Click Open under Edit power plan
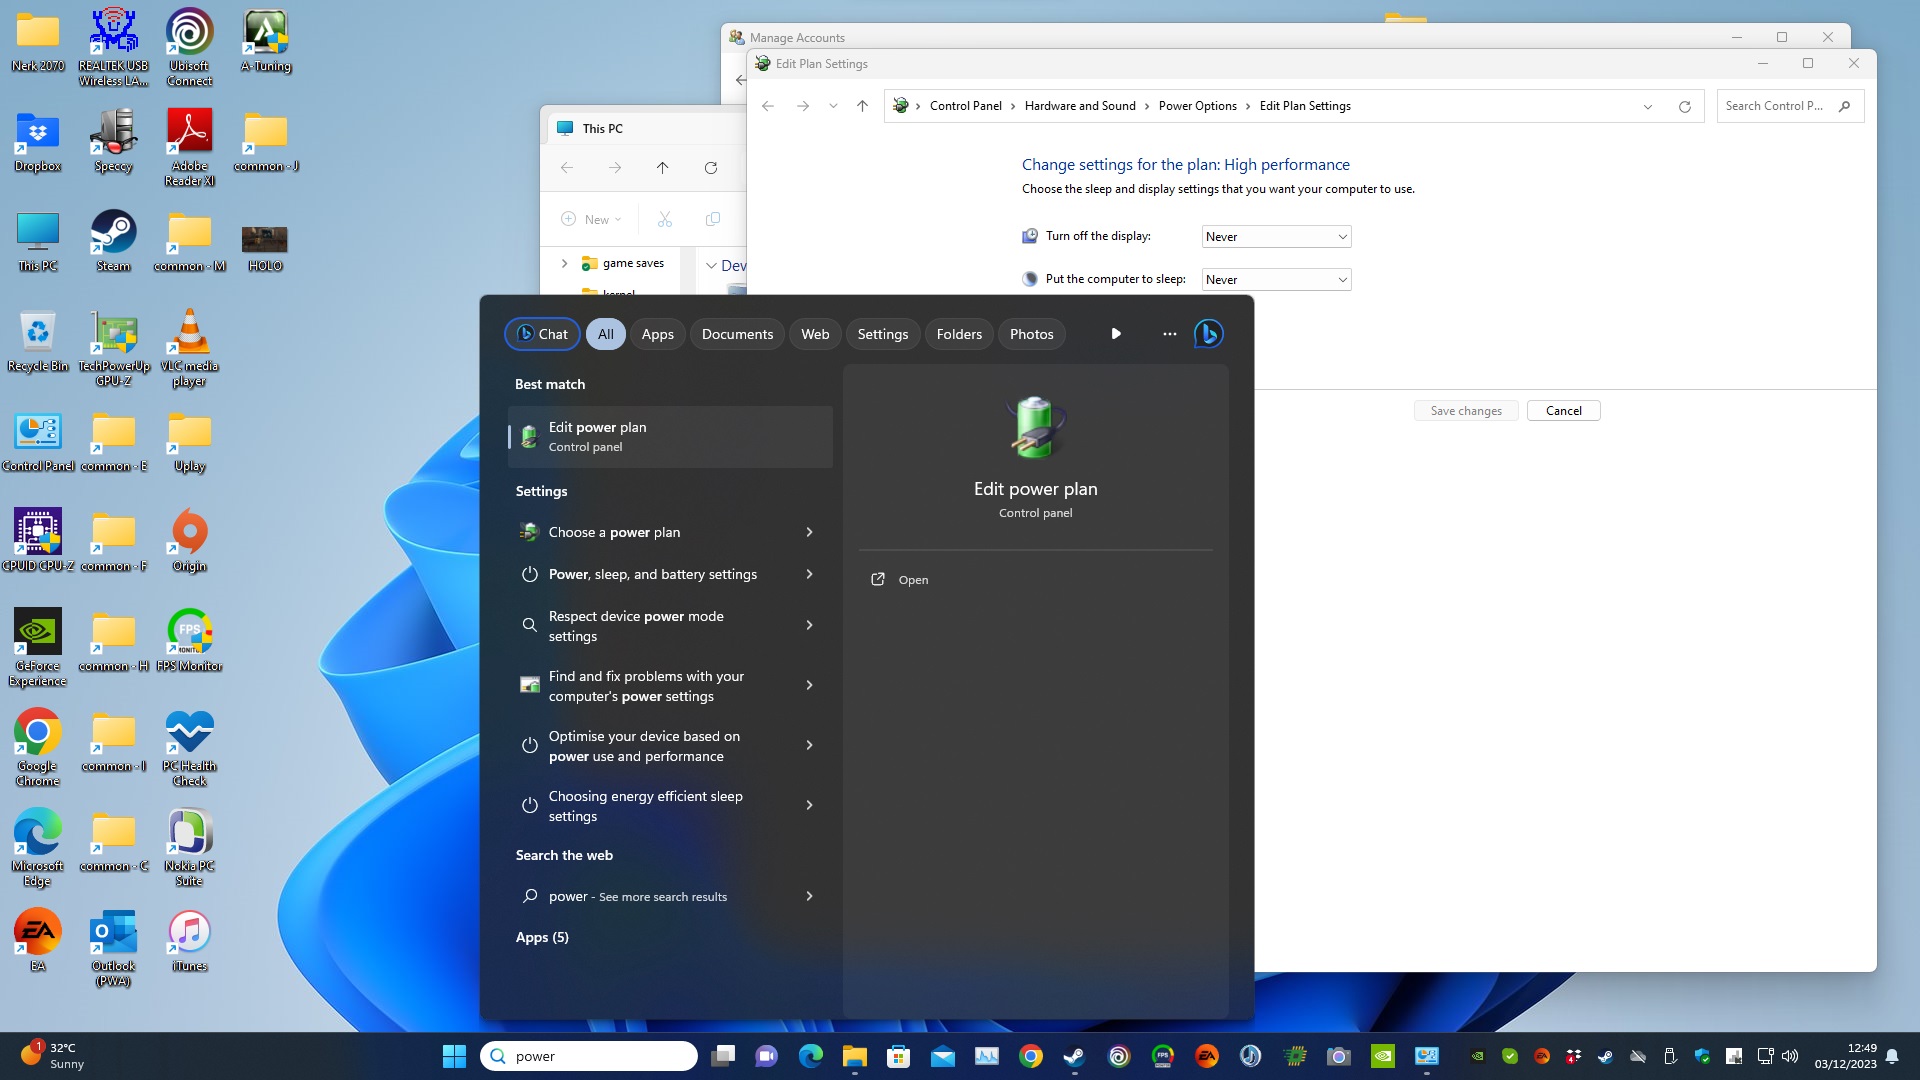The image size is (1920, 1080). (x=912, y=580)
